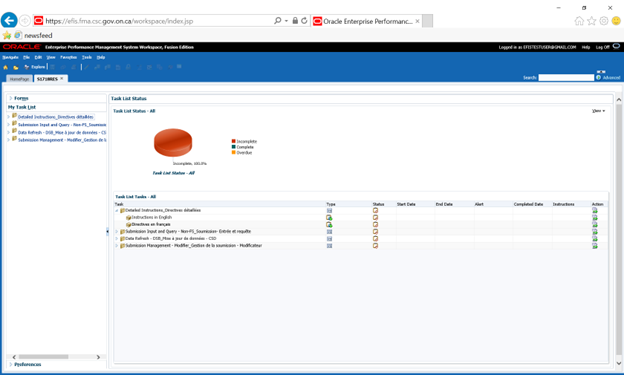Click the Incomplete red legend swatch
Image resolution: width=624 pixels, height=375 pixels.
234,141
